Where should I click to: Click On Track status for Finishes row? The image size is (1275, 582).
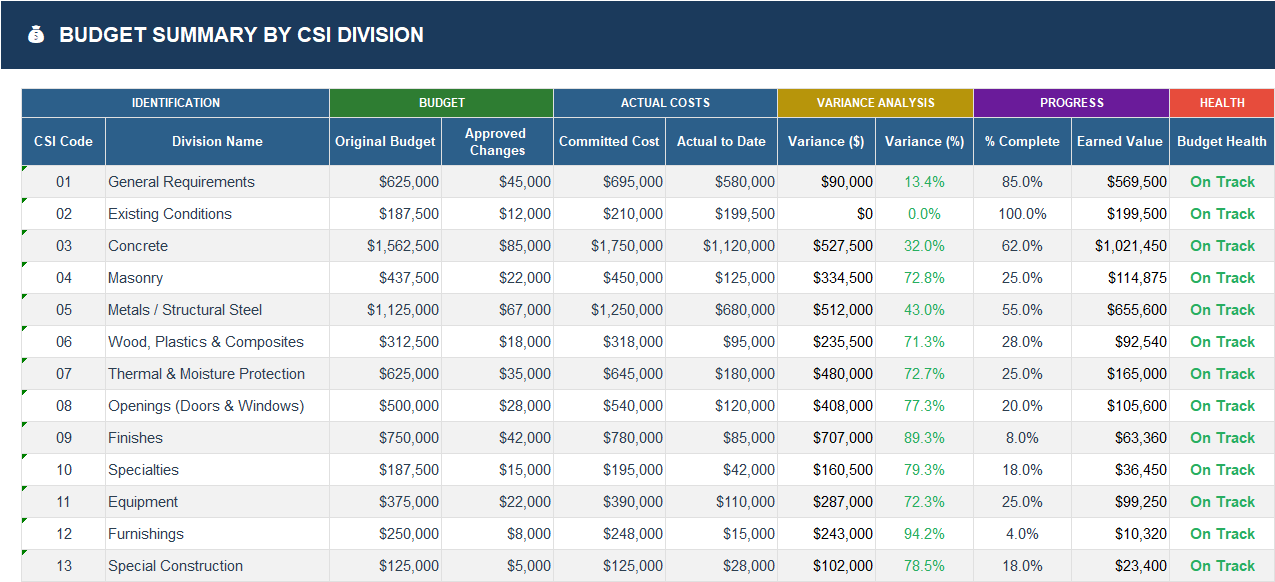pos(1222,438)
